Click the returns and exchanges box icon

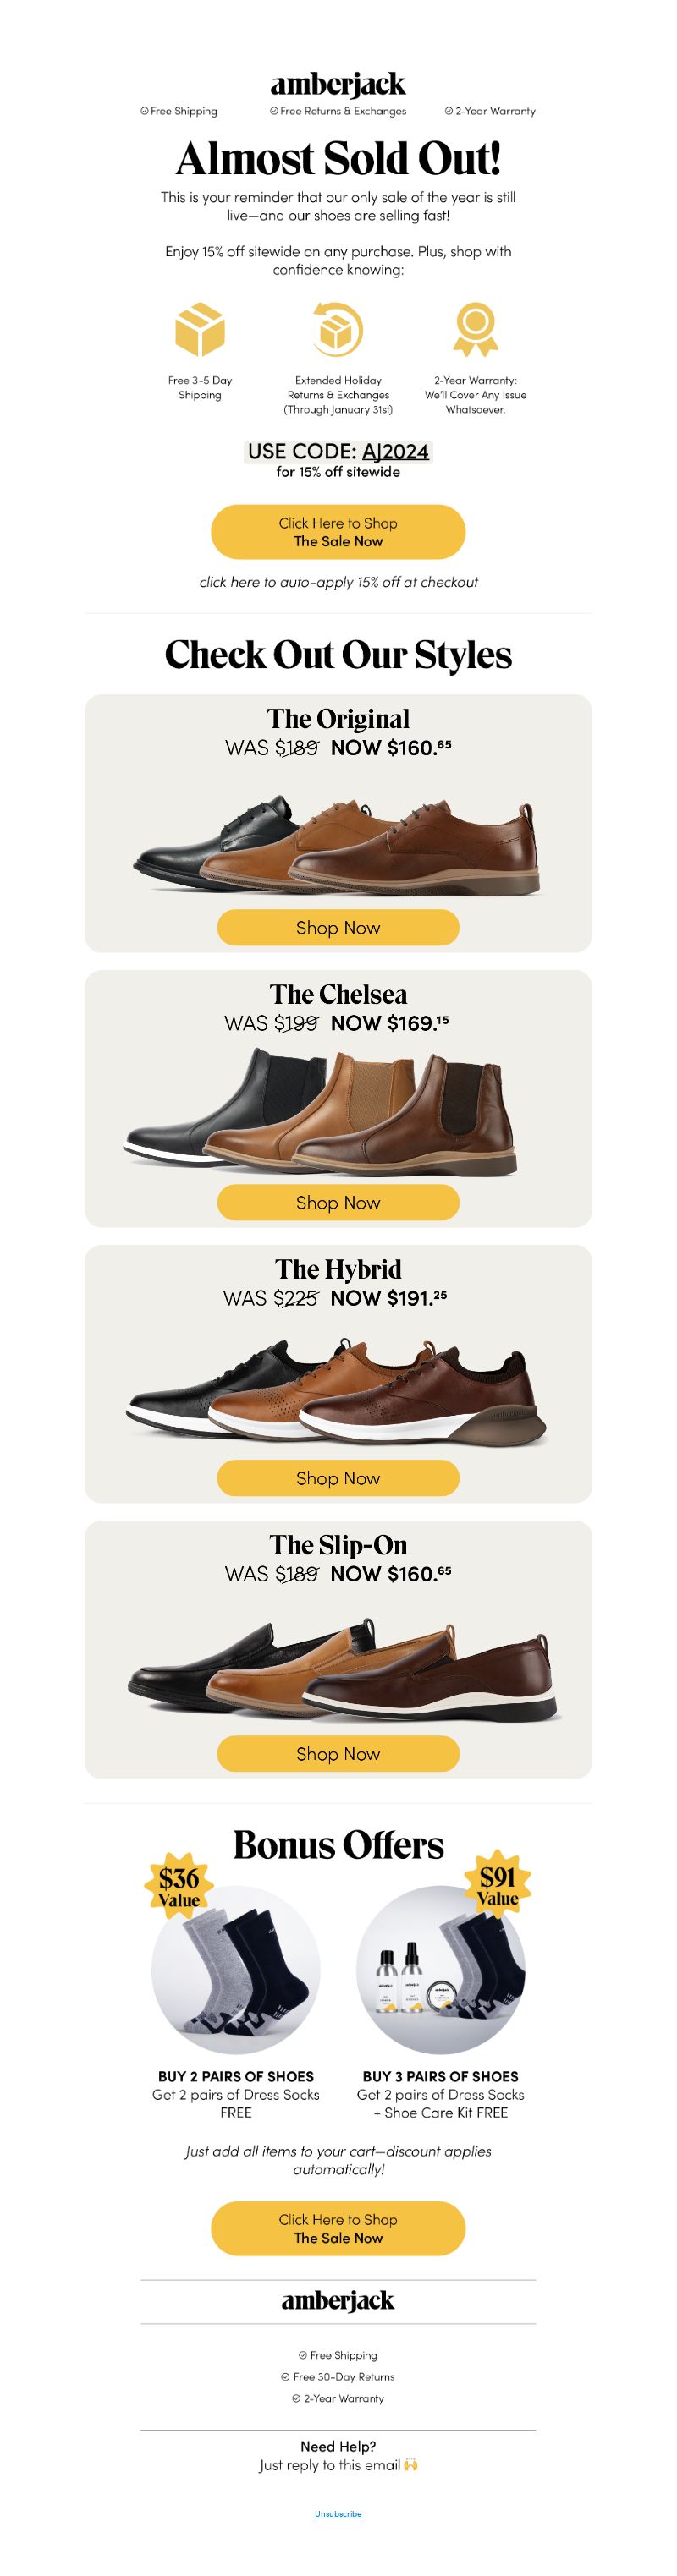coord(337,329)
